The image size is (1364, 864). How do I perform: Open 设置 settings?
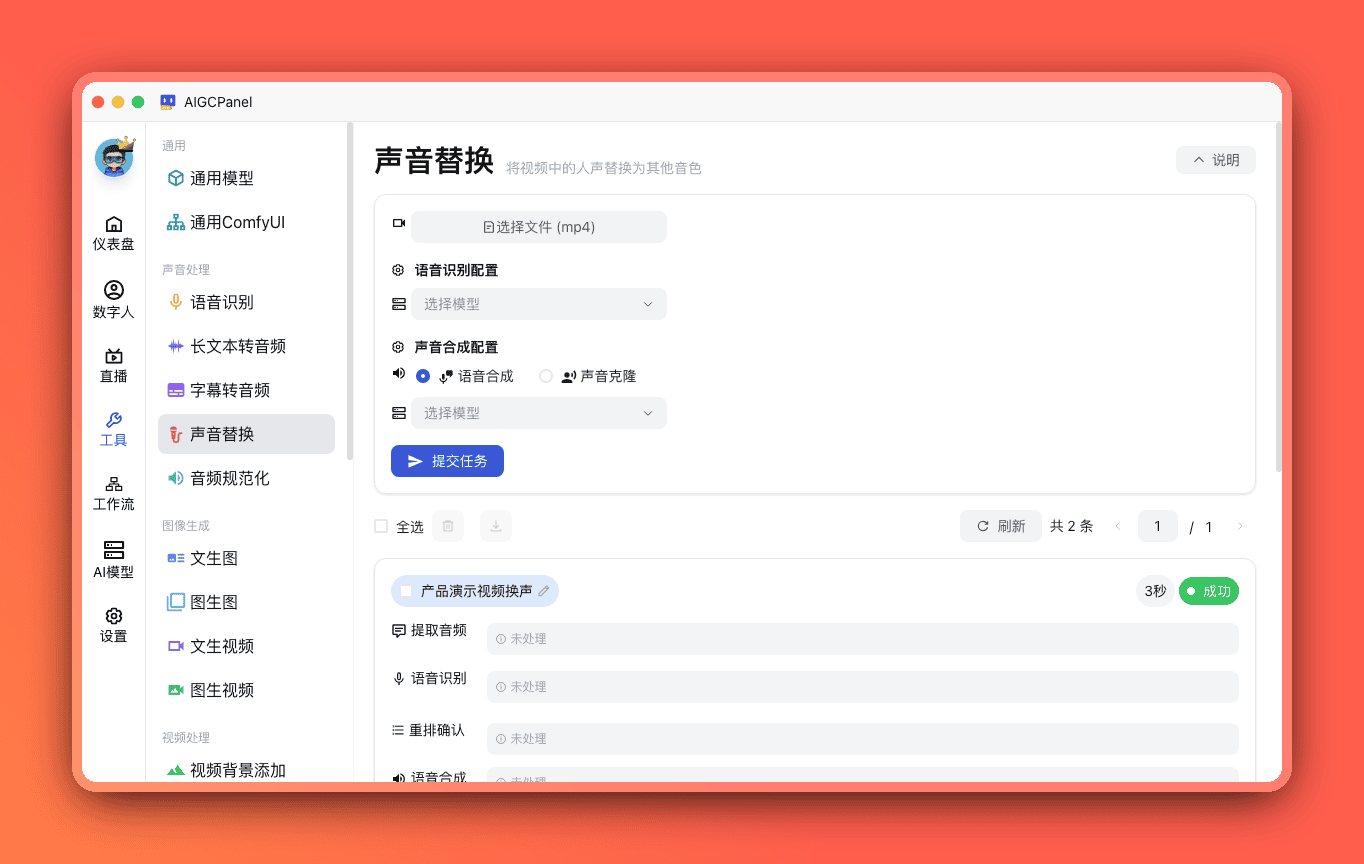114,625
